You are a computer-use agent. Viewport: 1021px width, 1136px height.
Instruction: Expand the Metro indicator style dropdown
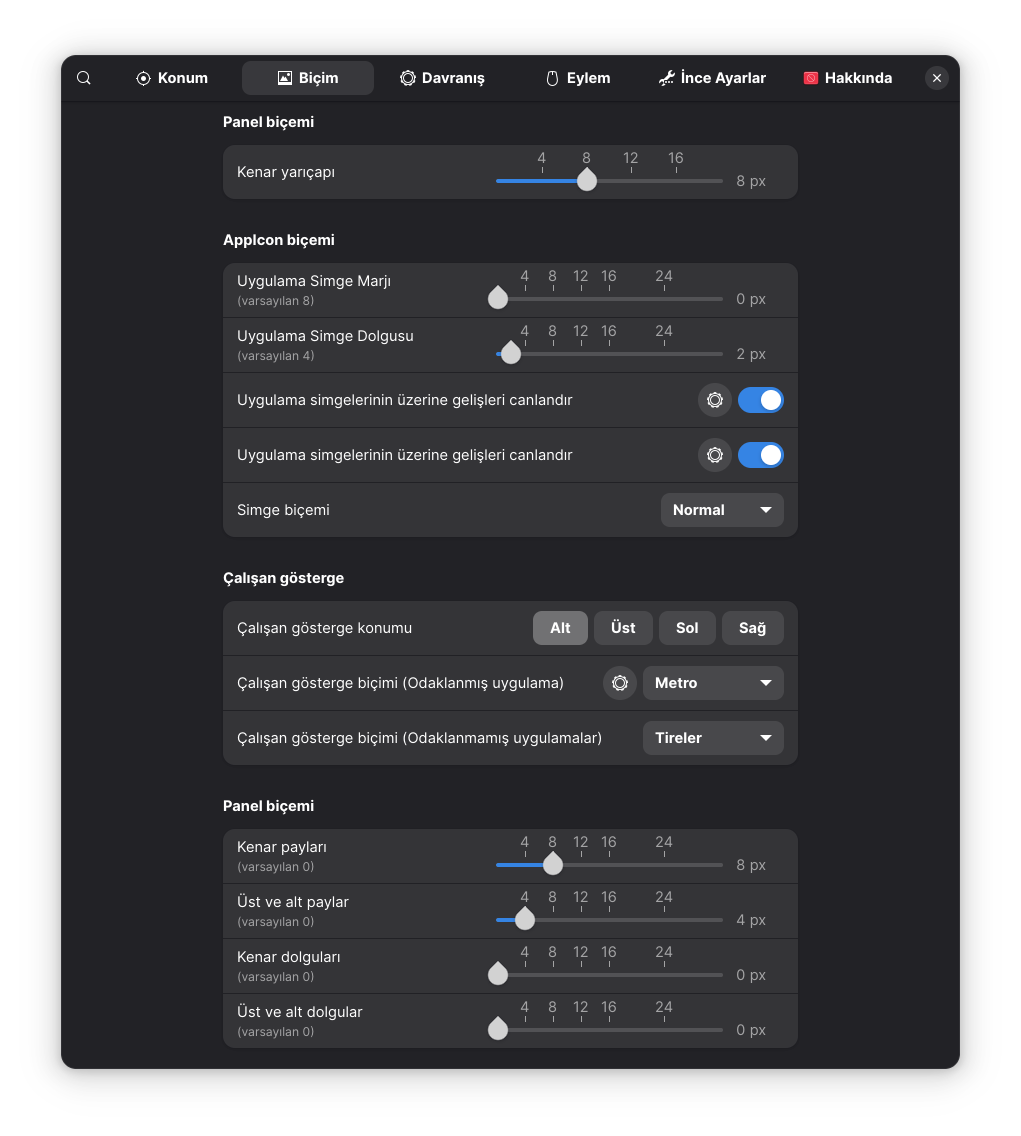coord(713,683)
